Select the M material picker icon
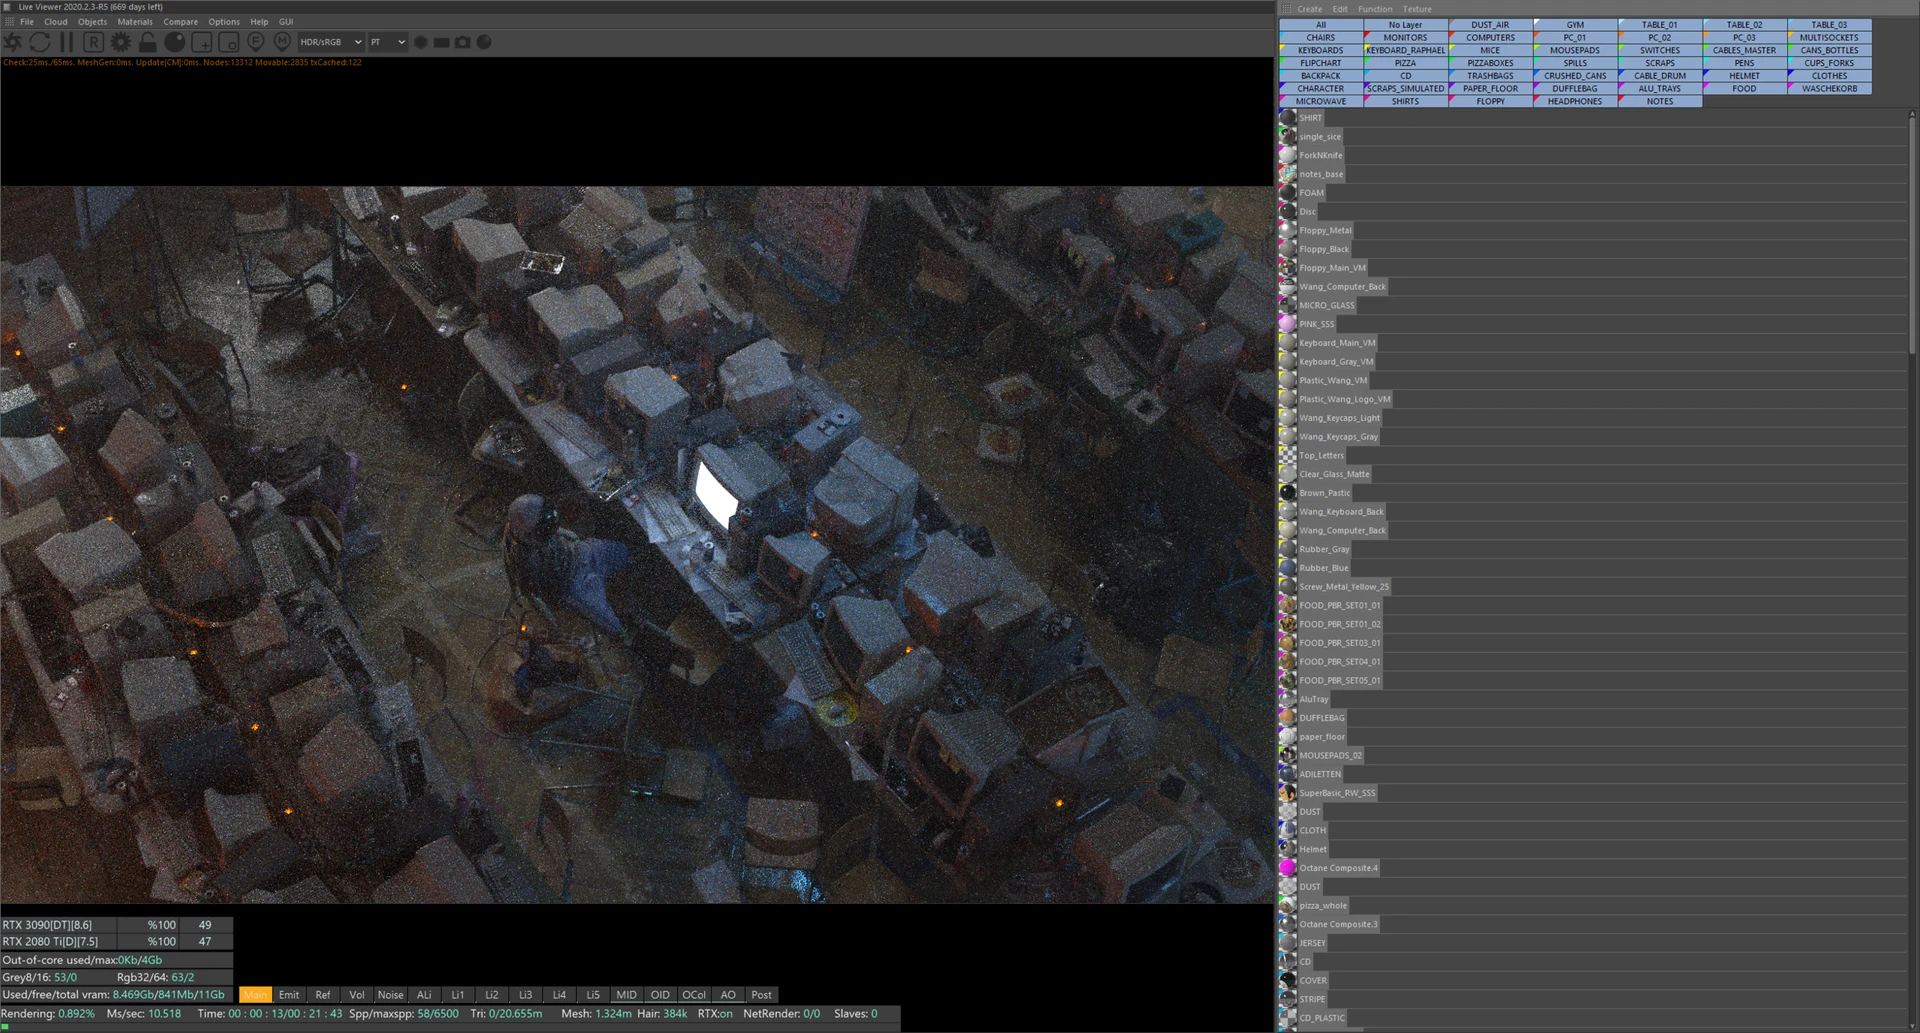Screen dimensions: 1920x1033 pyautogui.click(x=282, y=42)
